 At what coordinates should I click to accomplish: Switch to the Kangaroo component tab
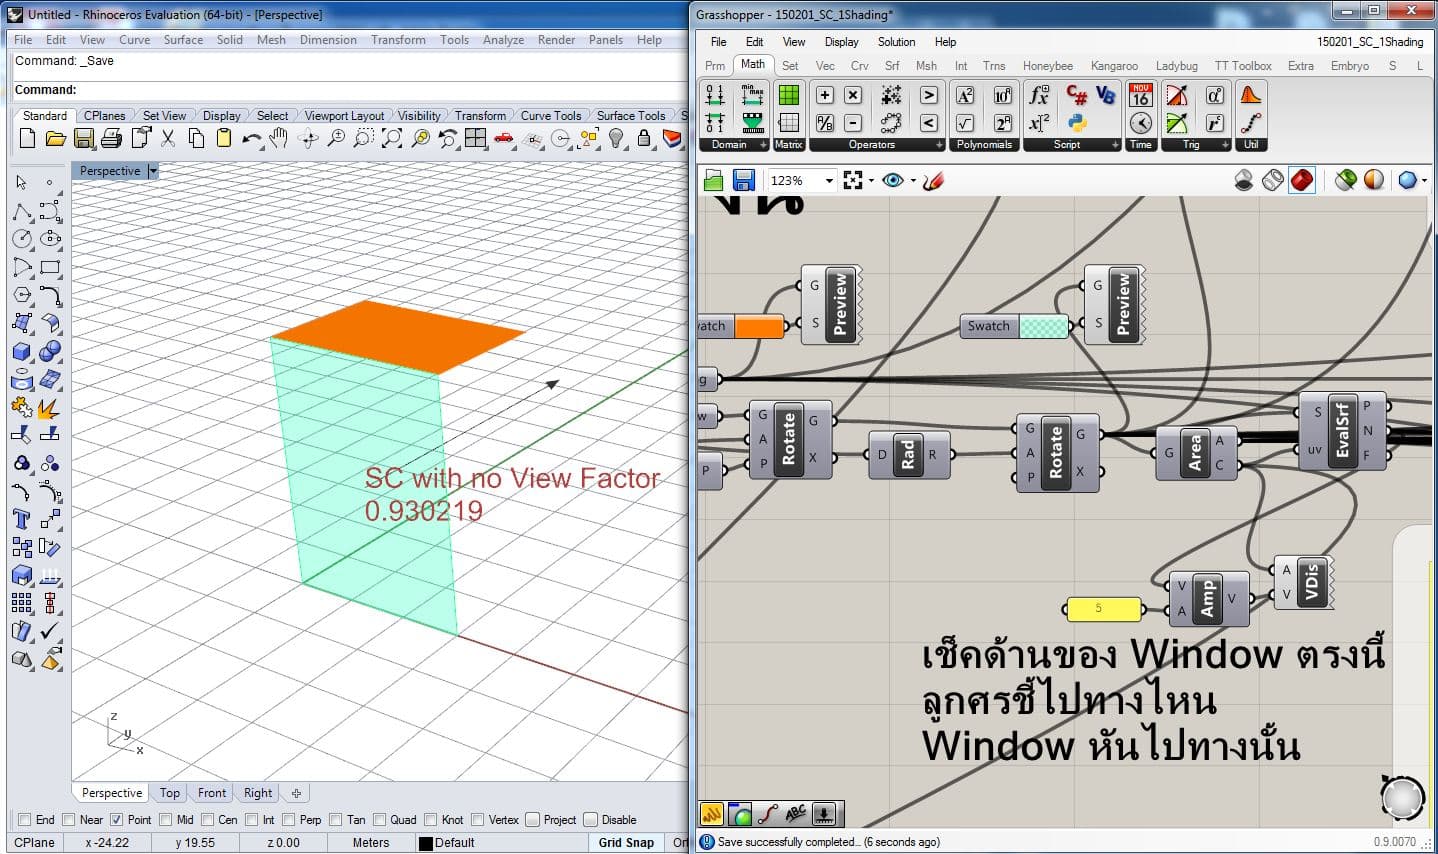[x=1114, y=66]
